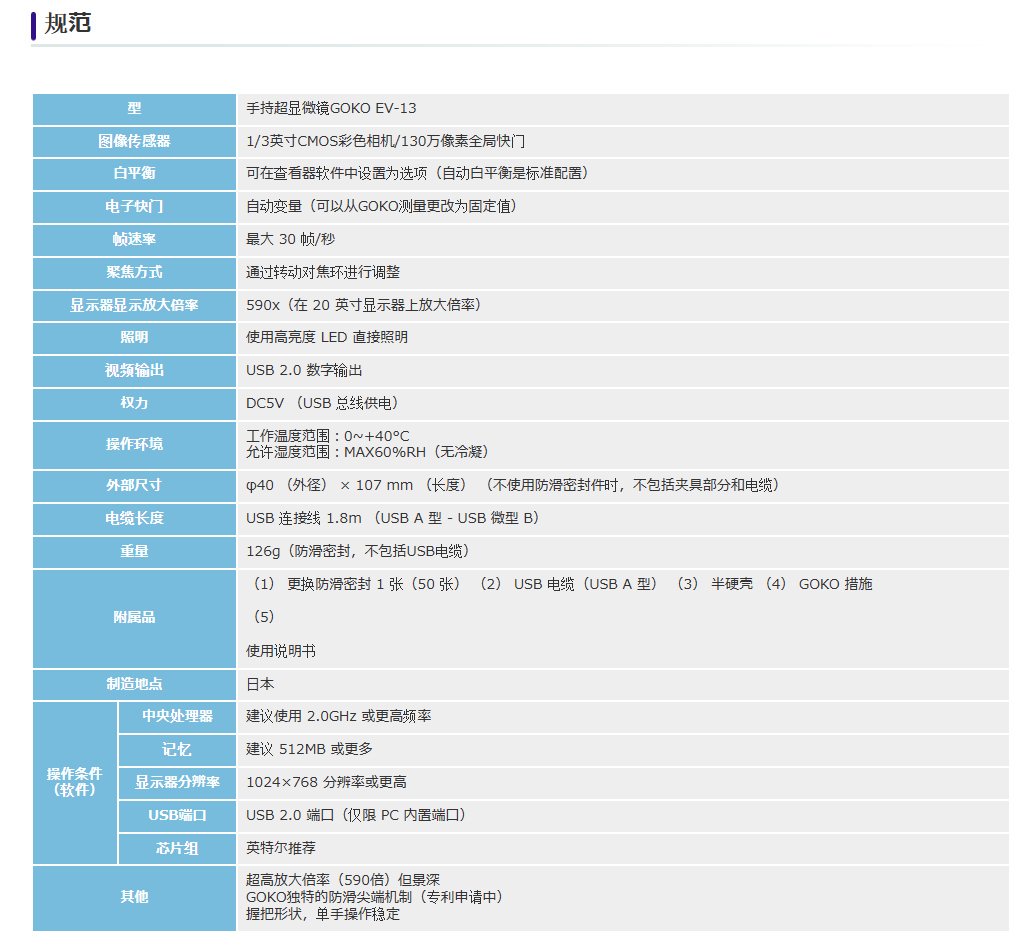
Task: Select the 权力 label cell
Action: coord(134,404)
